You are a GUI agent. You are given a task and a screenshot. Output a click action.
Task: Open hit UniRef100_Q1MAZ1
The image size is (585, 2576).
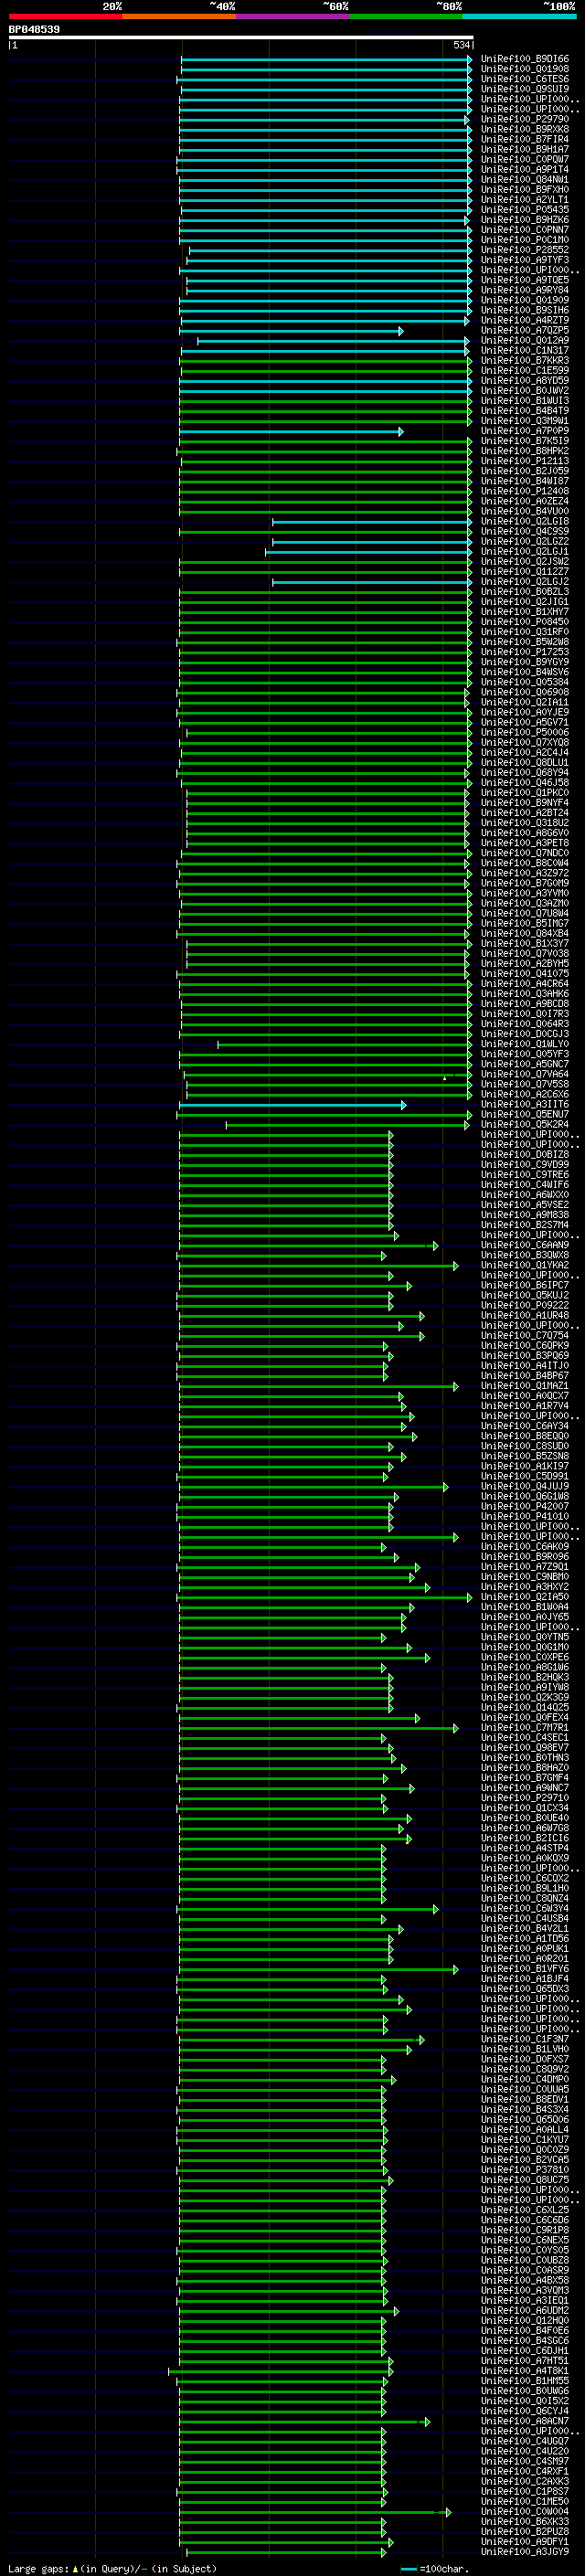525,1386
